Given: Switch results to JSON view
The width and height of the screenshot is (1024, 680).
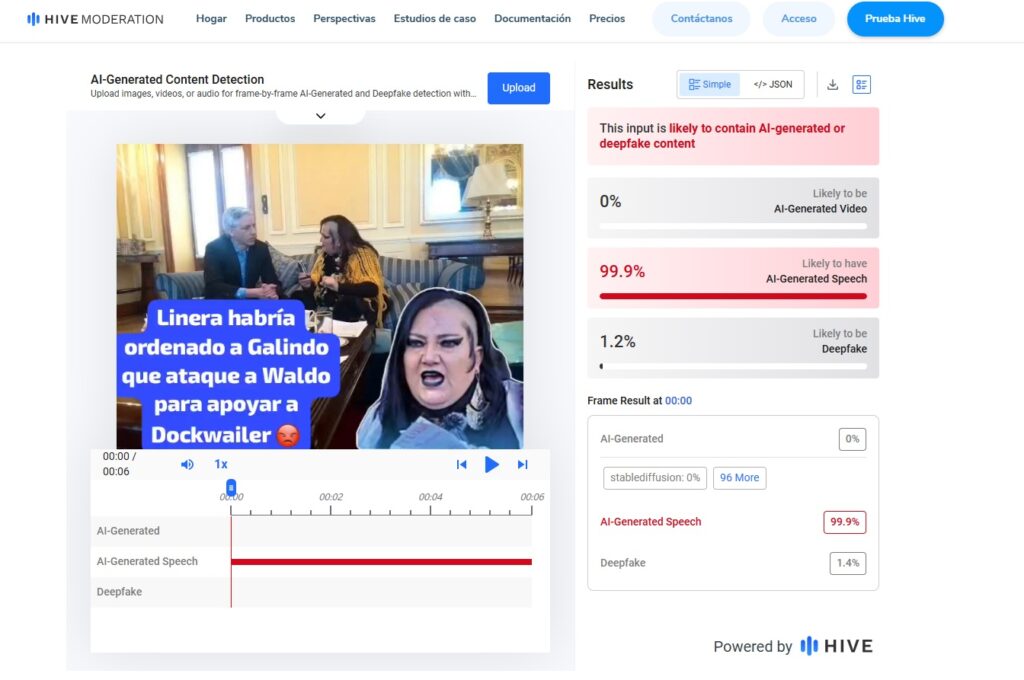Looking at the screenshot, I should pyautogui.click(x=773, y=84).
